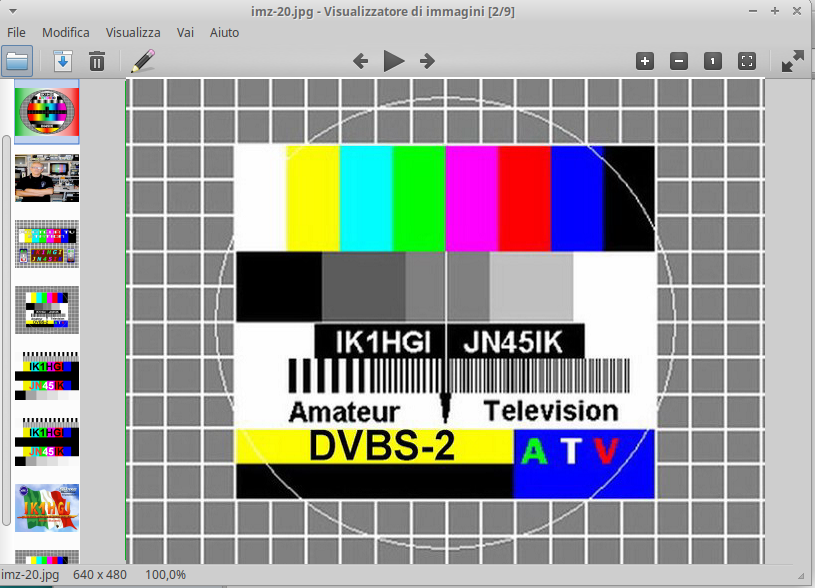Click the 100,0% zoom value in status bar
This screenshot has width=815, height=588.
[x=165, y=574]
